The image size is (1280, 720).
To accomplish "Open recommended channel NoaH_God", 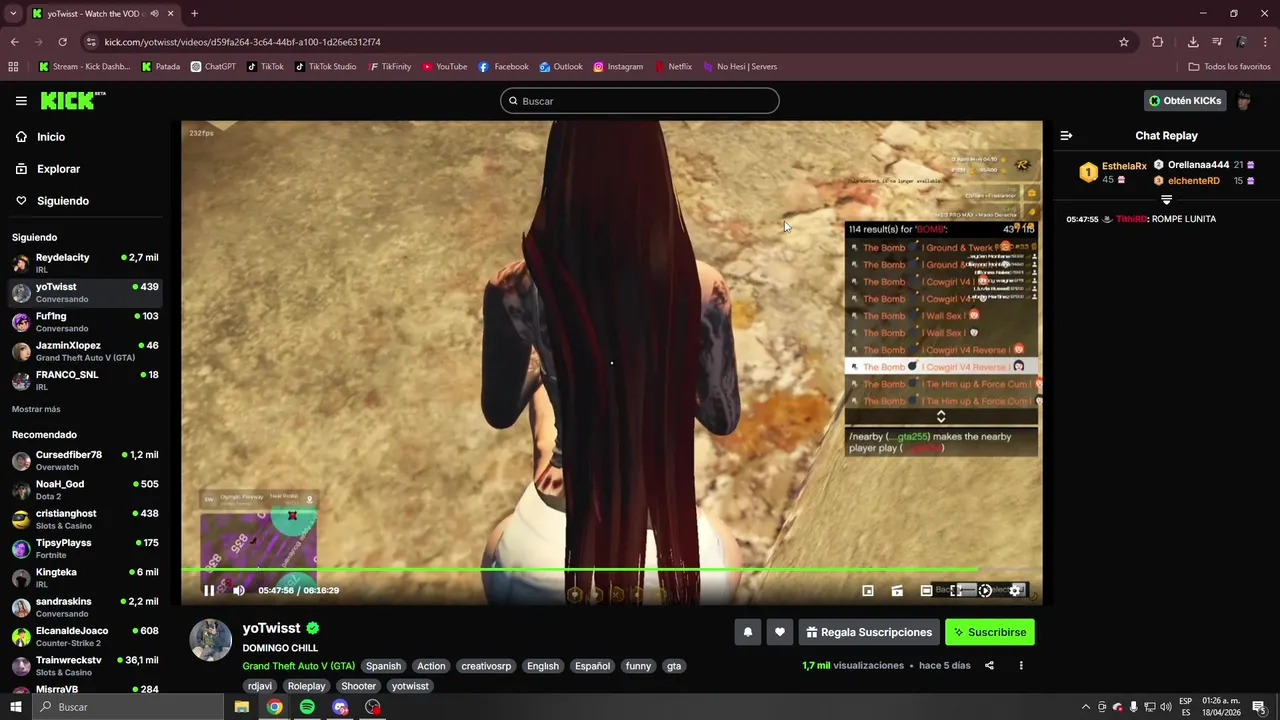I will point(84,490).
